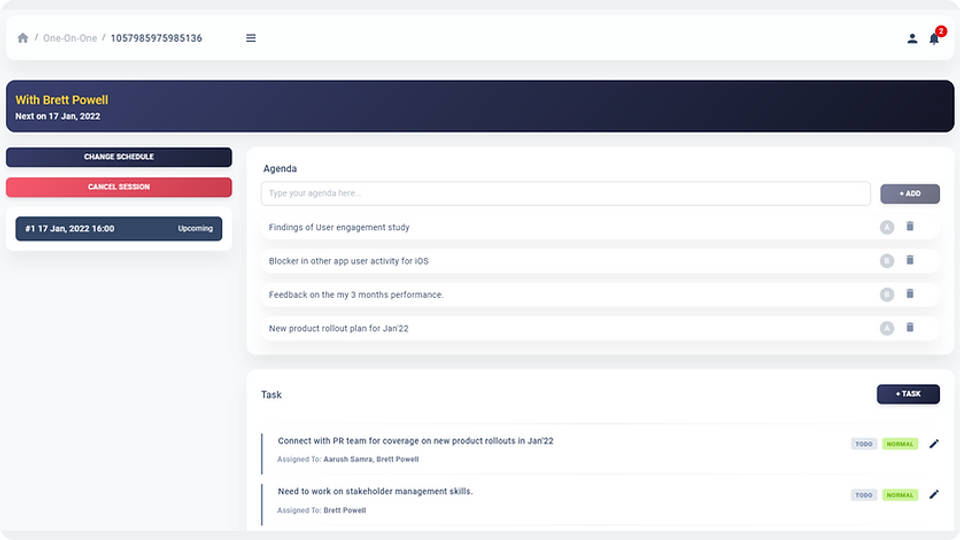Click the Change Schedule button
Screen dimensions: 960x540
point(119,157)
